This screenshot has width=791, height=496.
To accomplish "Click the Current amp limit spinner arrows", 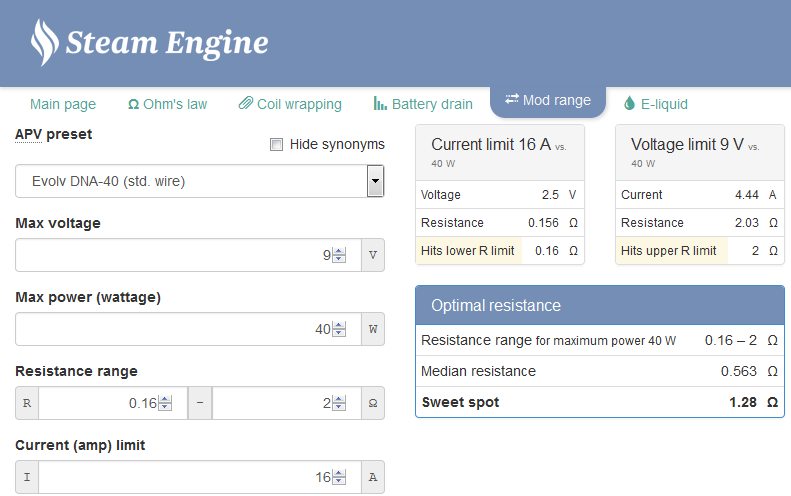I will [x=339, y=477].
